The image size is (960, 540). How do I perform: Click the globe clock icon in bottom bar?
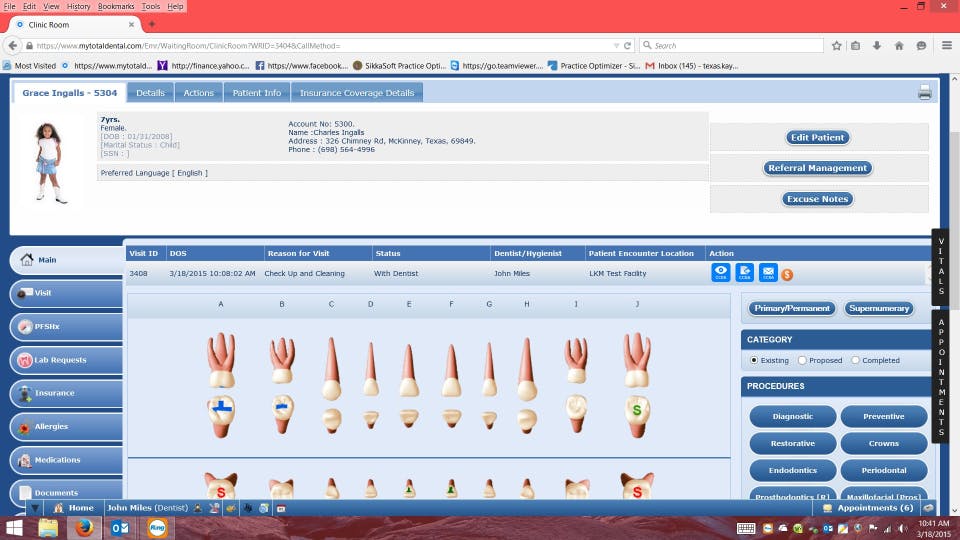coord(264,508)
